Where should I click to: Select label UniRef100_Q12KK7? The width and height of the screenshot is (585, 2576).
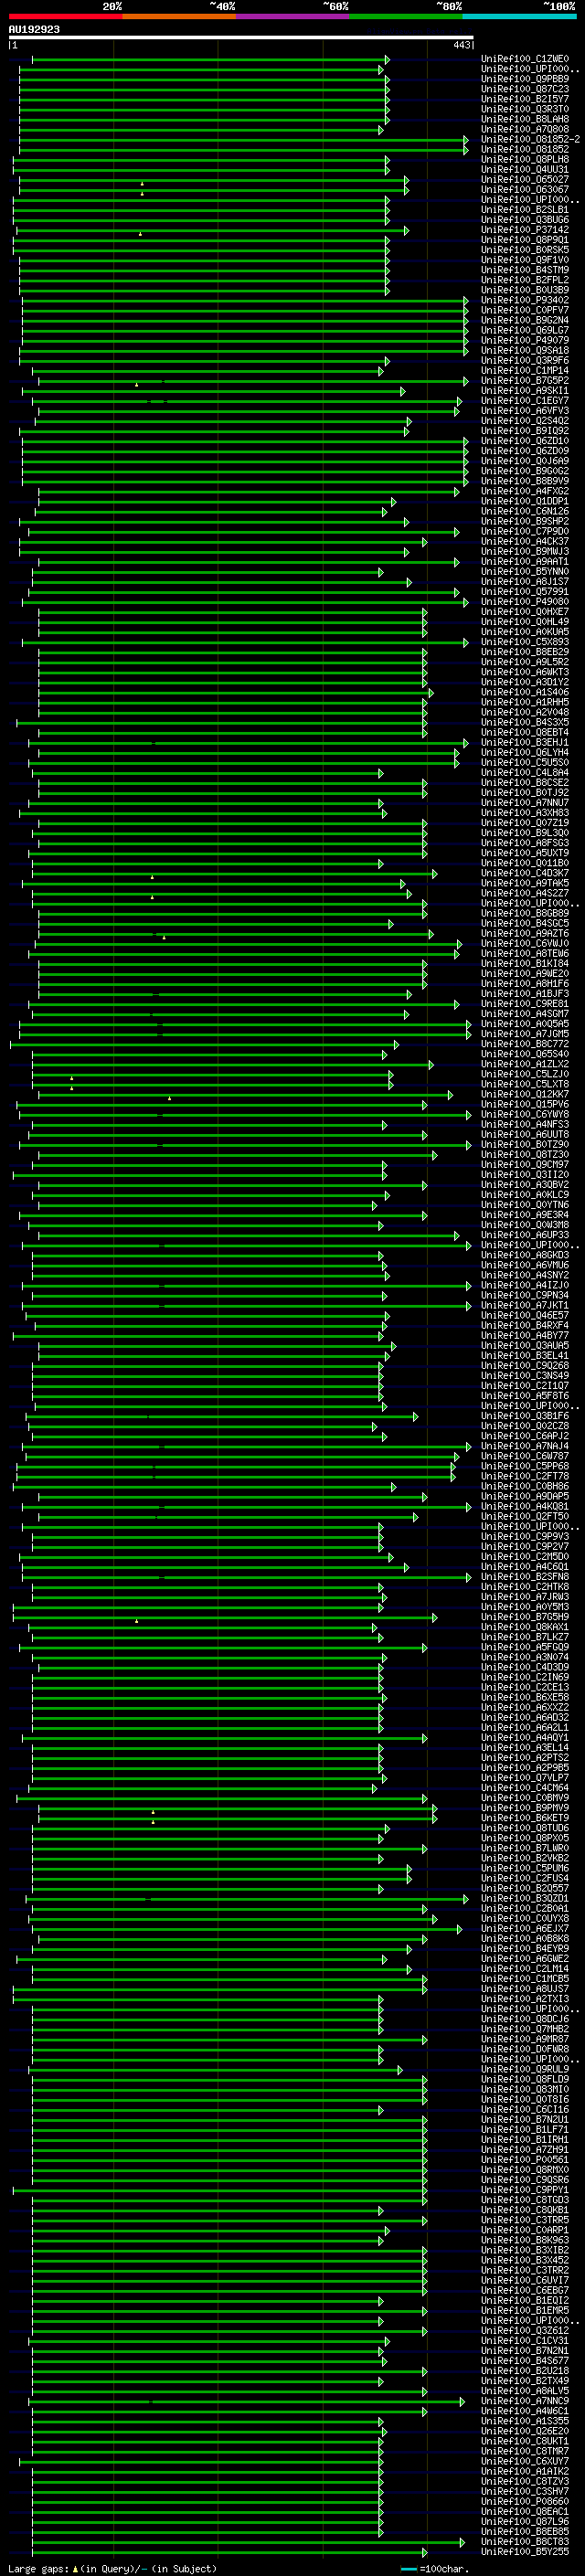point(525,1094)
